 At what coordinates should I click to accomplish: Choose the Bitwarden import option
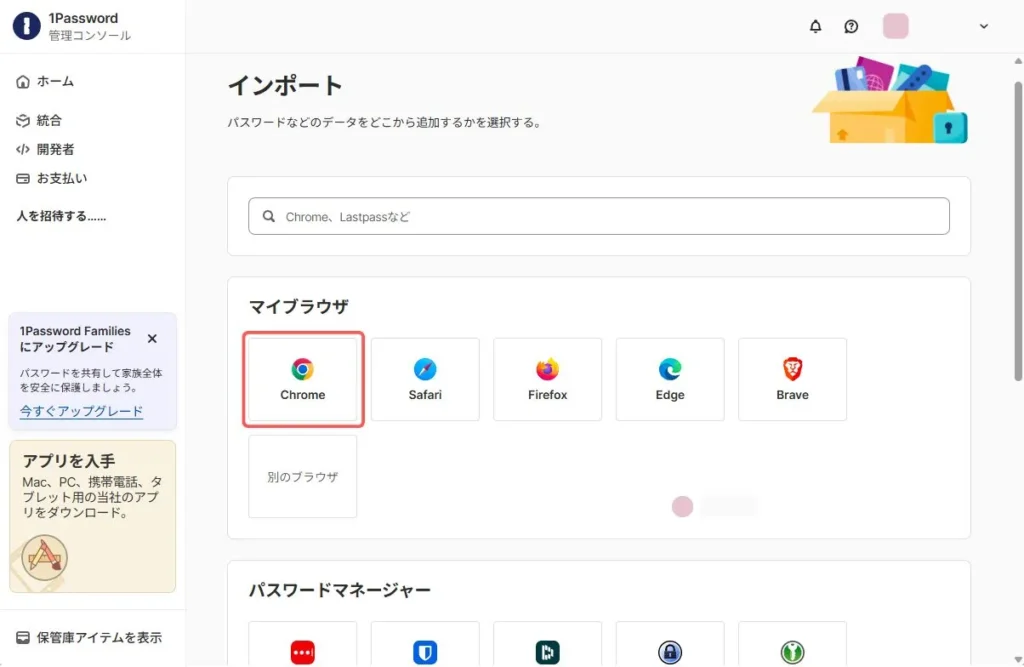point(425,651)
